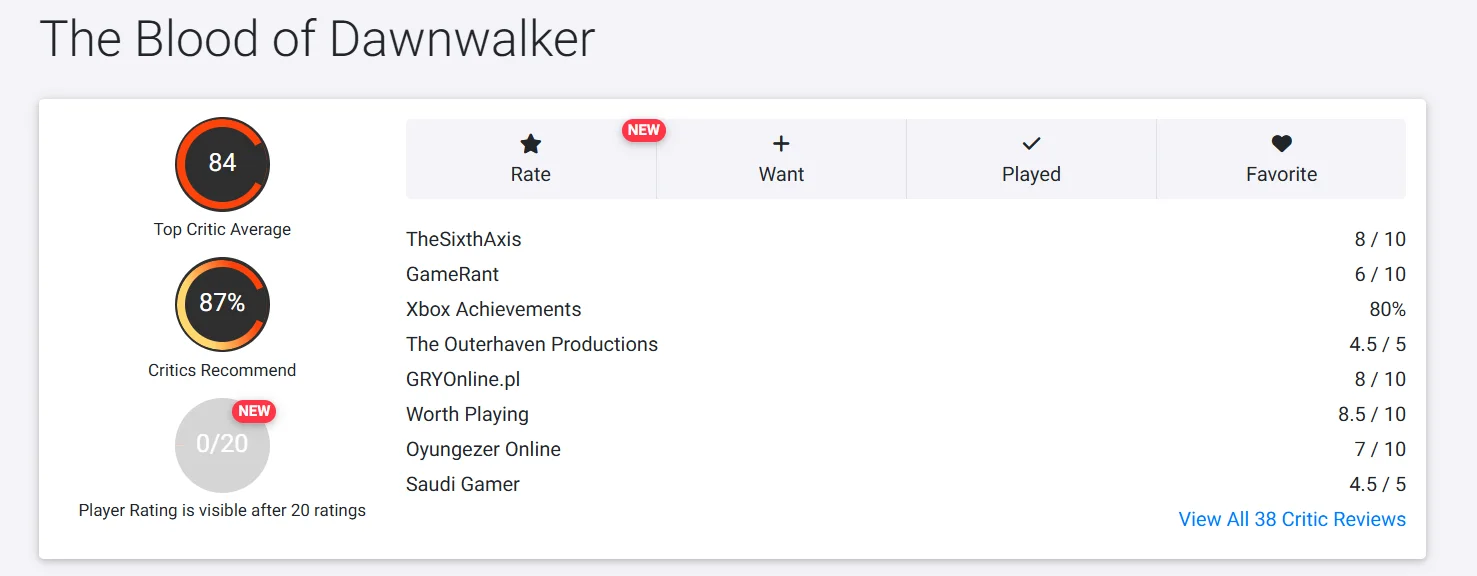Click Oyungezer Online score 7 / 10

(x=1380, y=449)
